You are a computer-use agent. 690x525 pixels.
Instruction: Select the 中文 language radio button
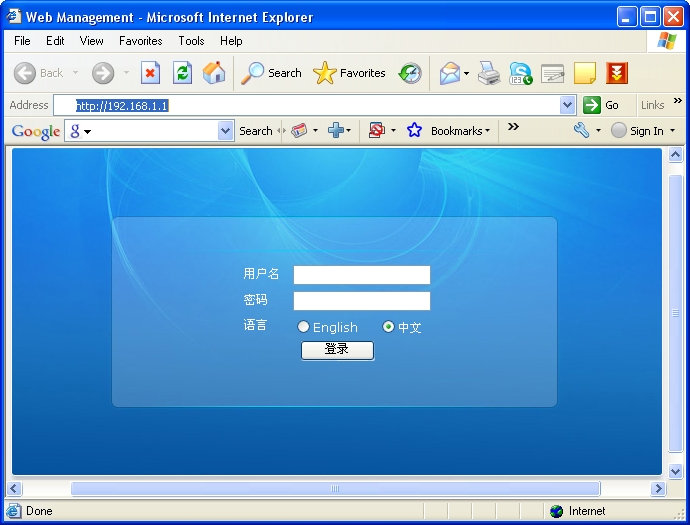click(x=388, y=327)
